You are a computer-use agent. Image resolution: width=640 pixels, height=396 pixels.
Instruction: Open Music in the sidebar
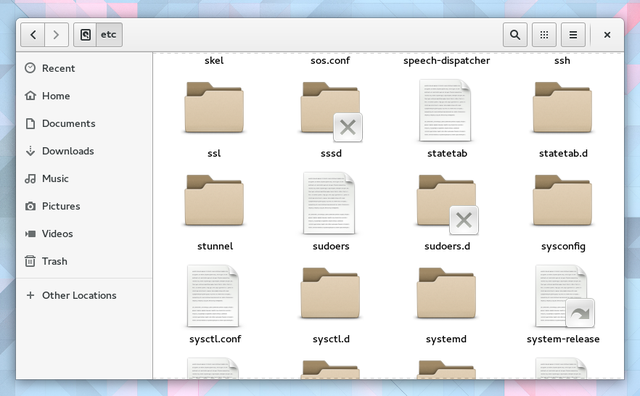84,178
